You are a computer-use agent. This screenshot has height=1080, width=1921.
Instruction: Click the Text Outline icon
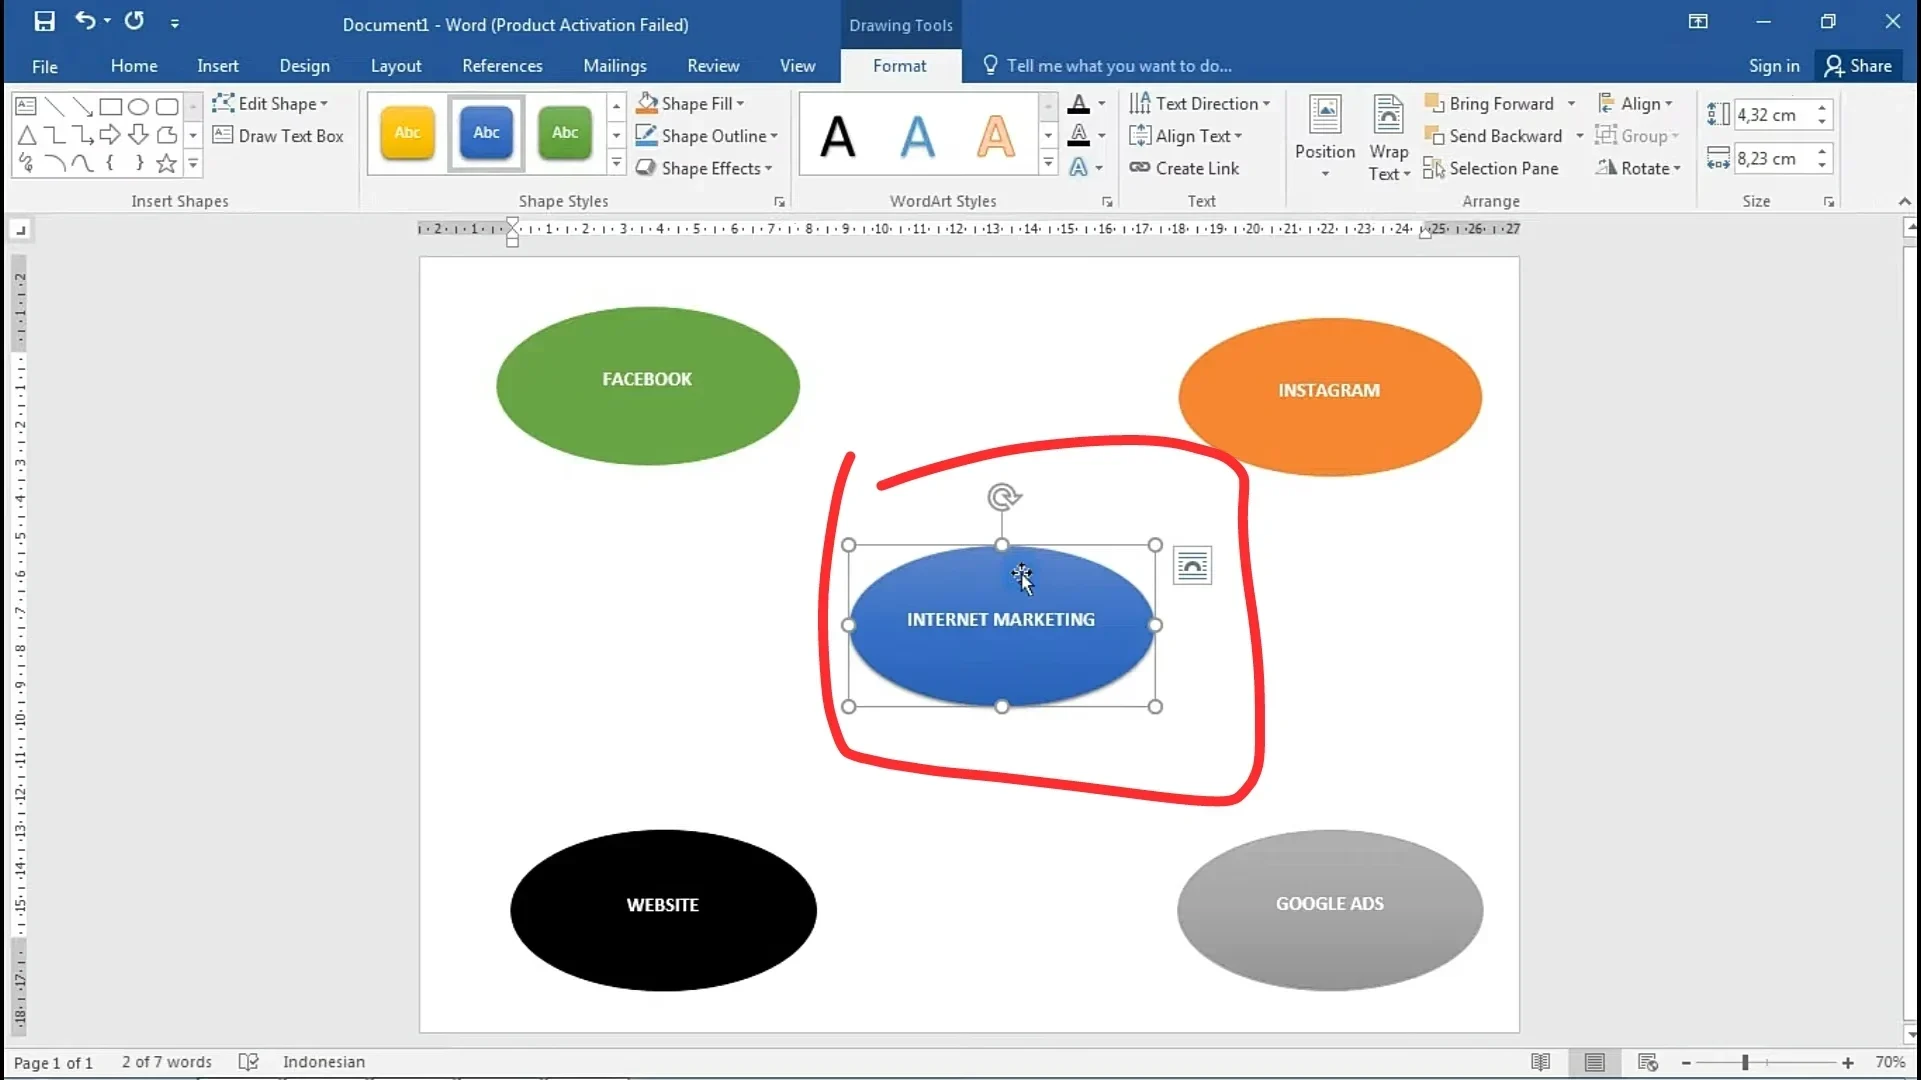tap(1078, 135)
